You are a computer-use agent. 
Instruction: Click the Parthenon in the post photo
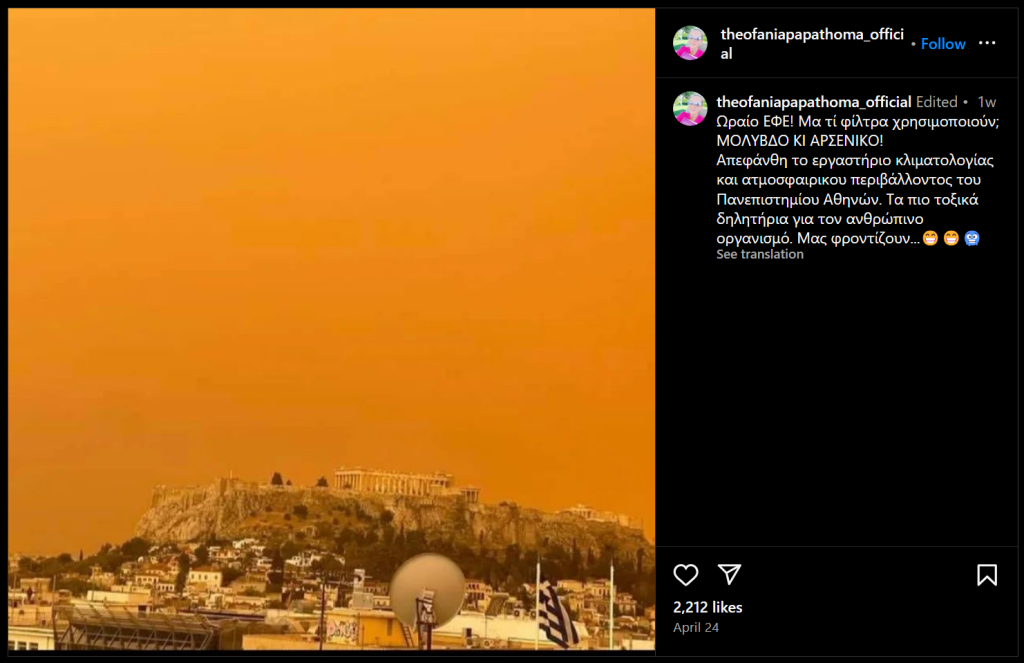pyautogui.click(x=392, y=481)
